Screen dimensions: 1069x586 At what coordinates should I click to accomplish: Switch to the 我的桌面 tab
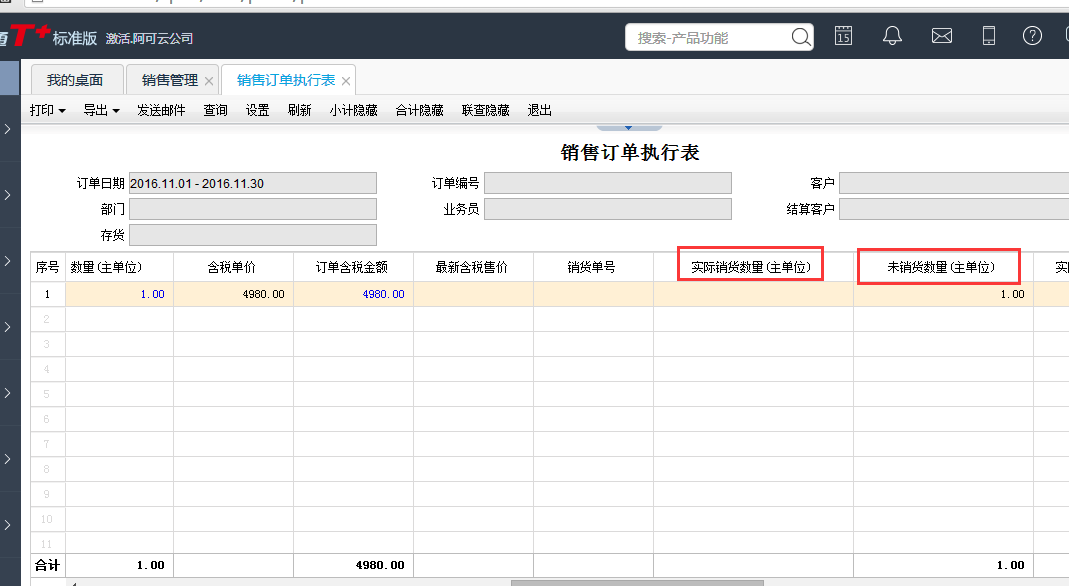coord(75,80)
